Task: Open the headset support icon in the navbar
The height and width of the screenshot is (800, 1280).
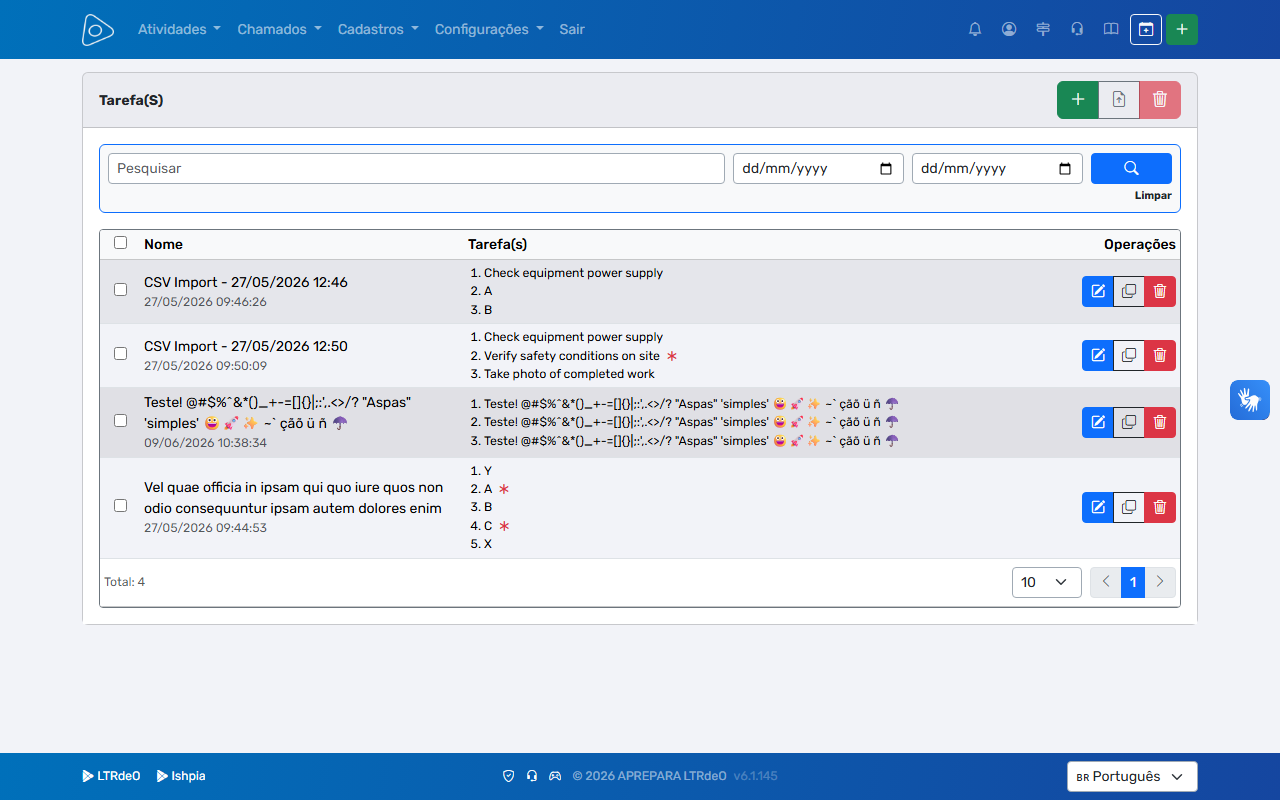Action: (x=1077, y=29)
